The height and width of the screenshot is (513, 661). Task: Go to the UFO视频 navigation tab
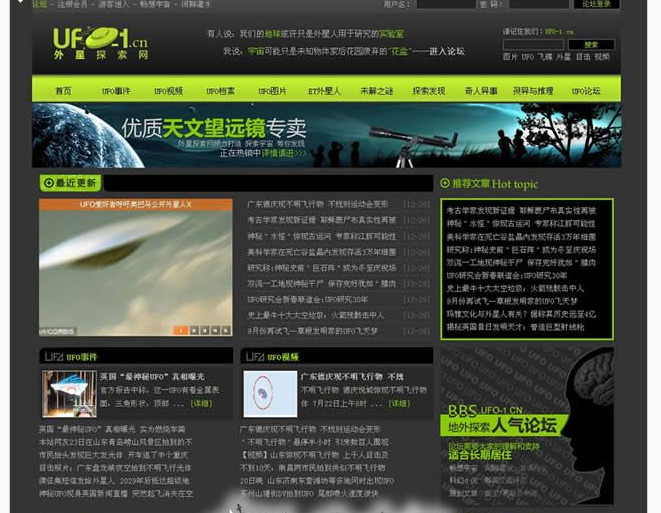[x=168, y=91]
